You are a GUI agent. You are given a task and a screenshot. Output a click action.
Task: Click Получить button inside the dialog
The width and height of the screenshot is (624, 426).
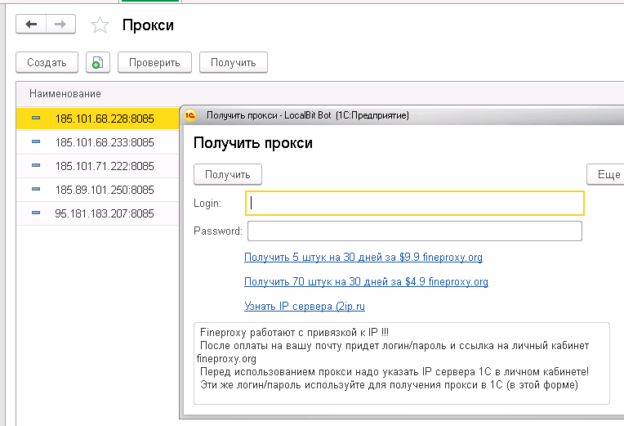[x=228, y=174]
